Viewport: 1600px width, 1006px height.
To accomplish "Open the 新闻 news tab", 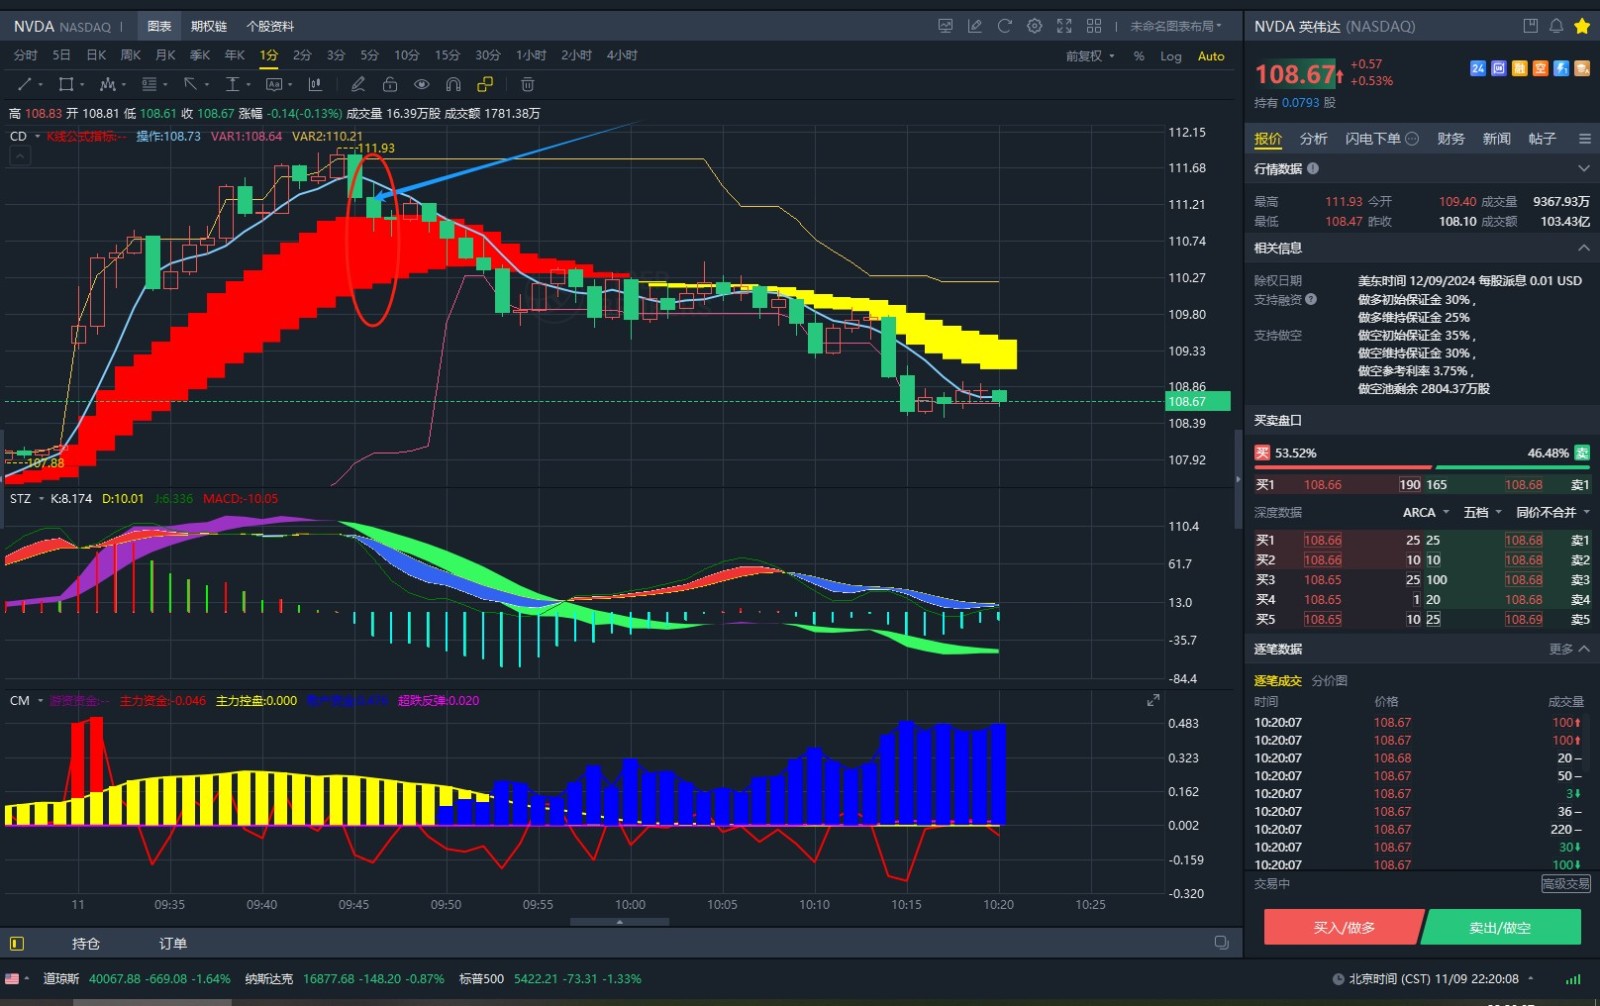I will (1496, 139).
